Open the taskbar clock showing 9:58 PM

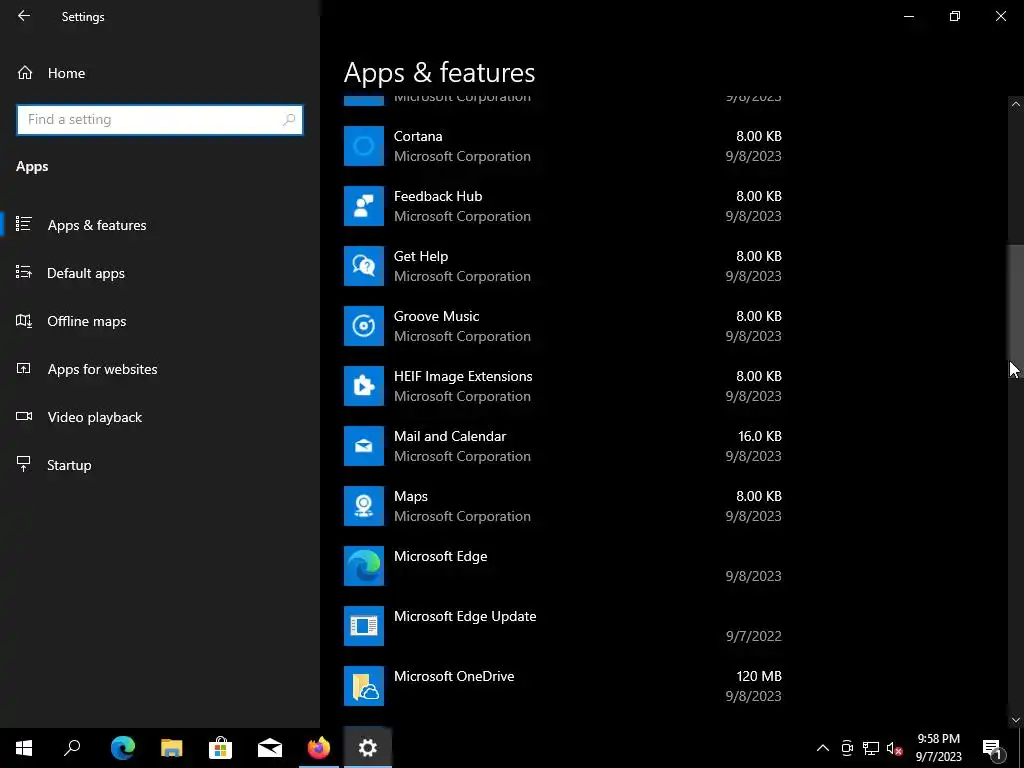(x=938, y=748)
